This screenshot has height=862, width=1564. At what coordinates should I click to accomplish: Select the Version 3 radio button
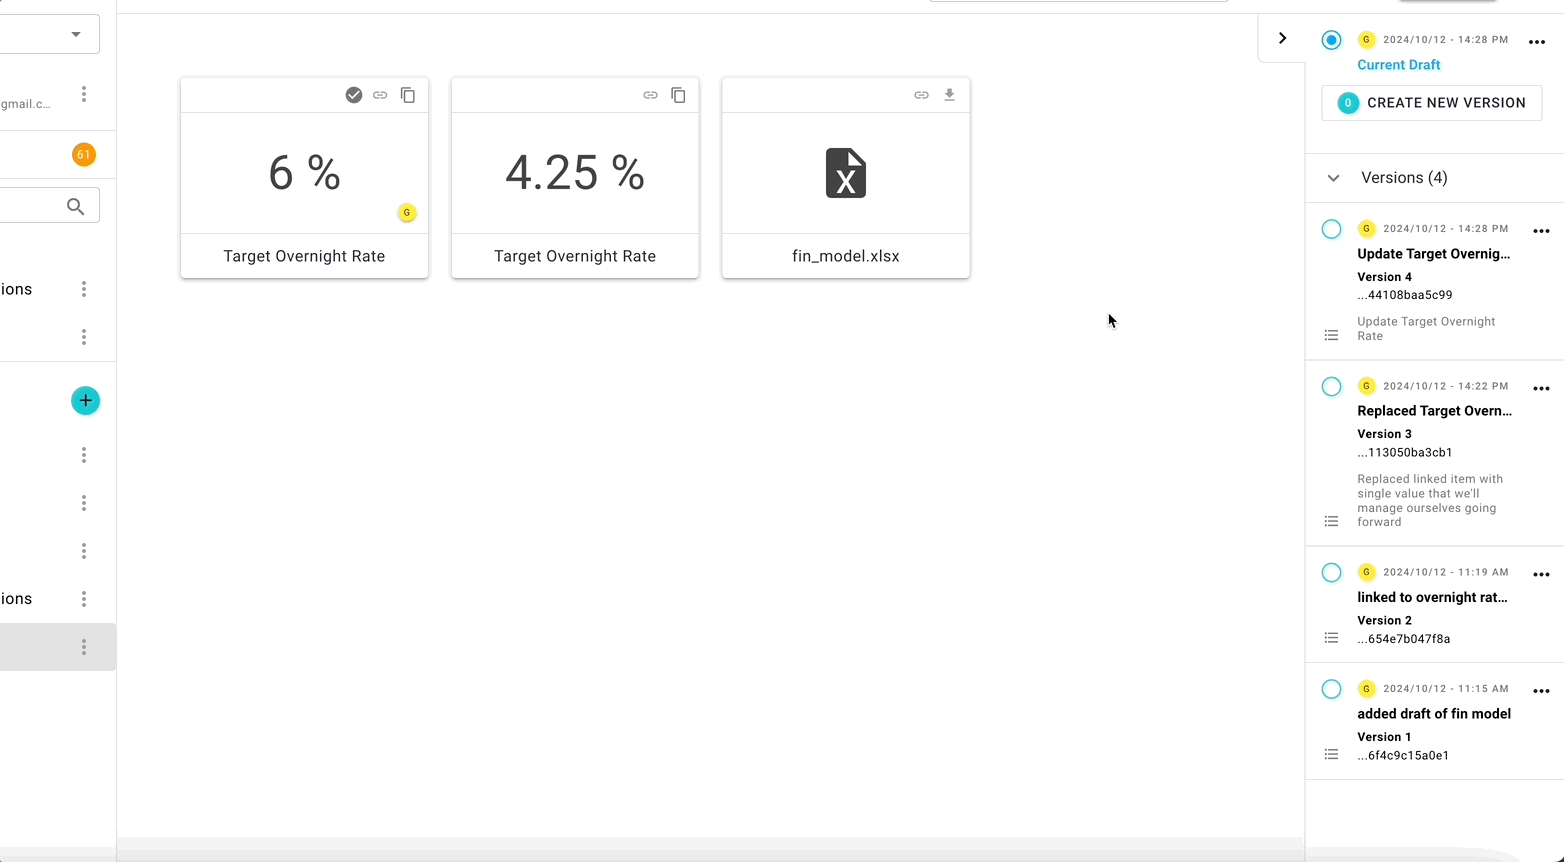pyautogui.click(x=1331, y=387)
